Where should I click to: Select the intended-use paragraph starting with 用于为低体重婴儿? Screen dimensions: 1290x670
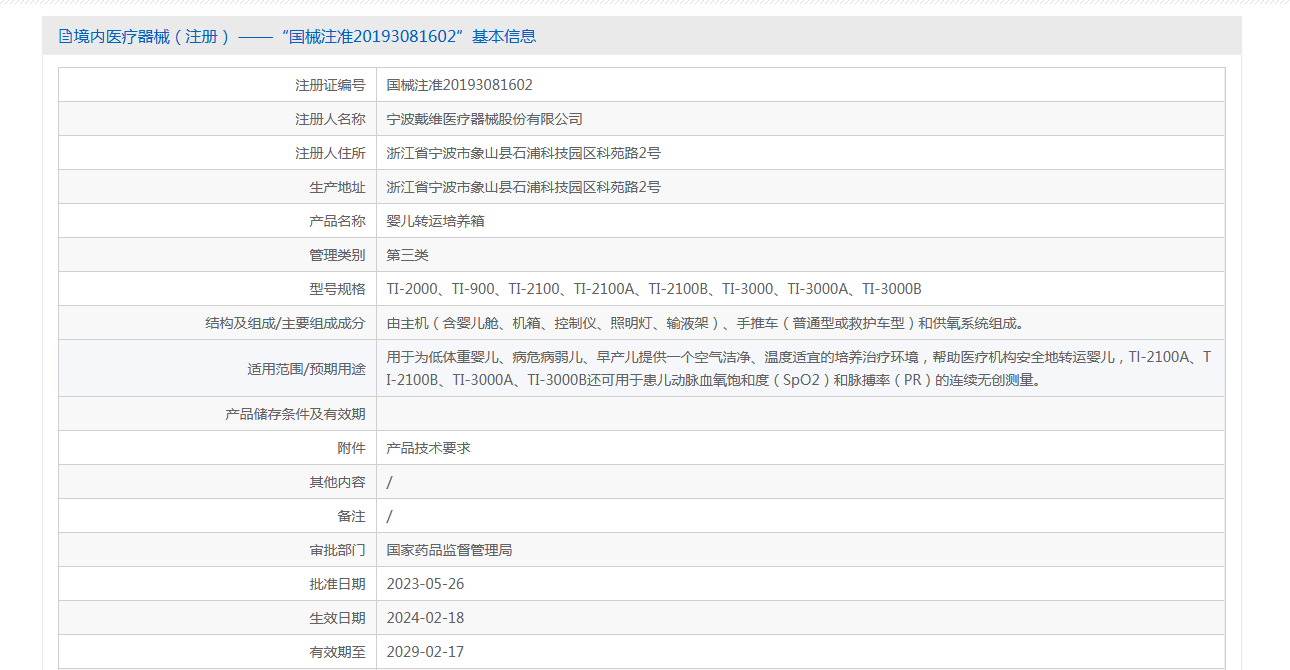800,368
